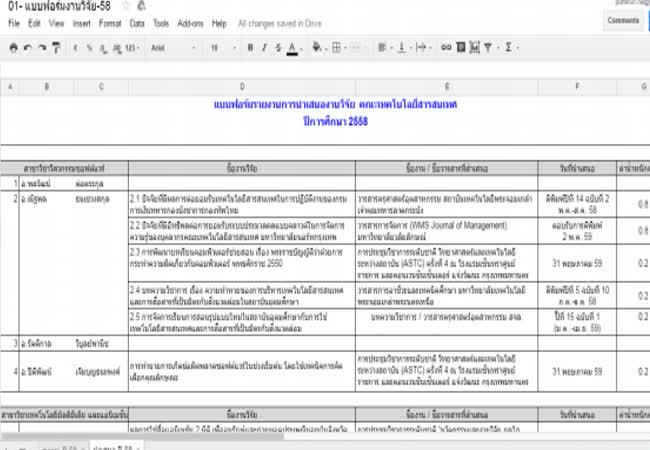Image resolution: width=650 pixels, height=450 pixels.
Task: Open the borders menu
Action: point(339,48)
